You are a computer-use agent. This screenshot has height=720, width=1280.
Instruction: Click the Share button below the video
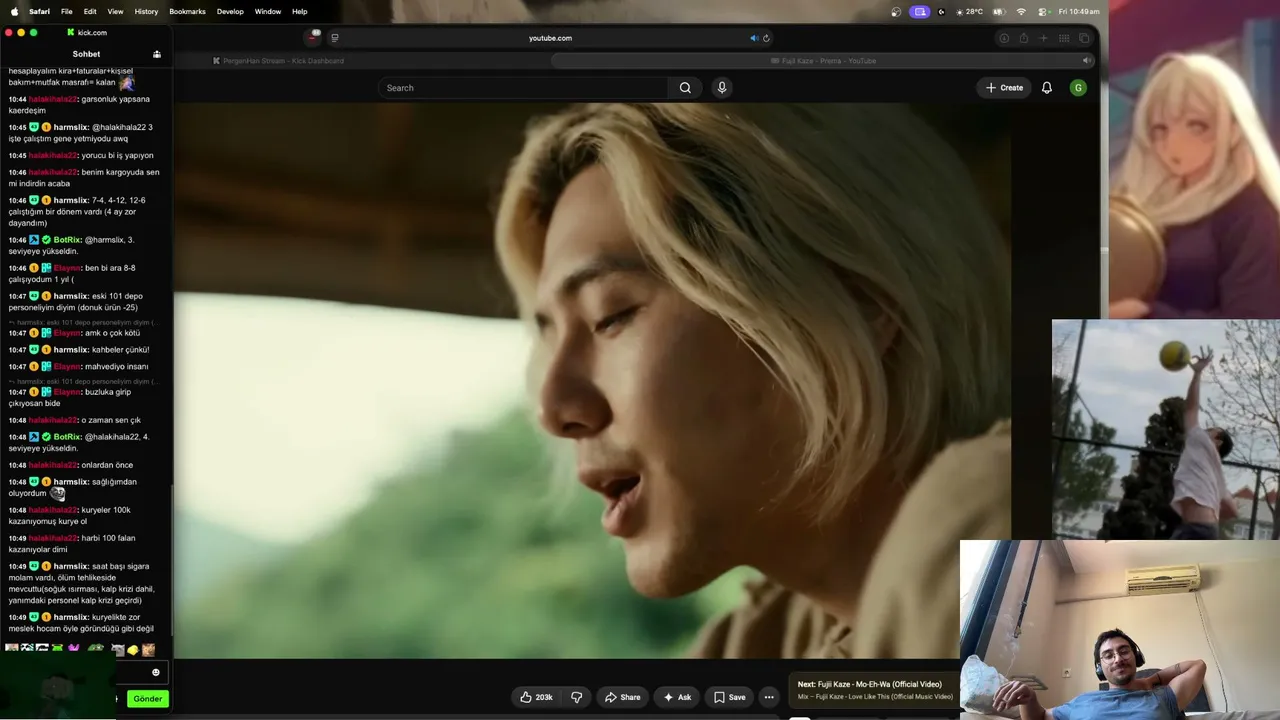(x=622, y=697)
